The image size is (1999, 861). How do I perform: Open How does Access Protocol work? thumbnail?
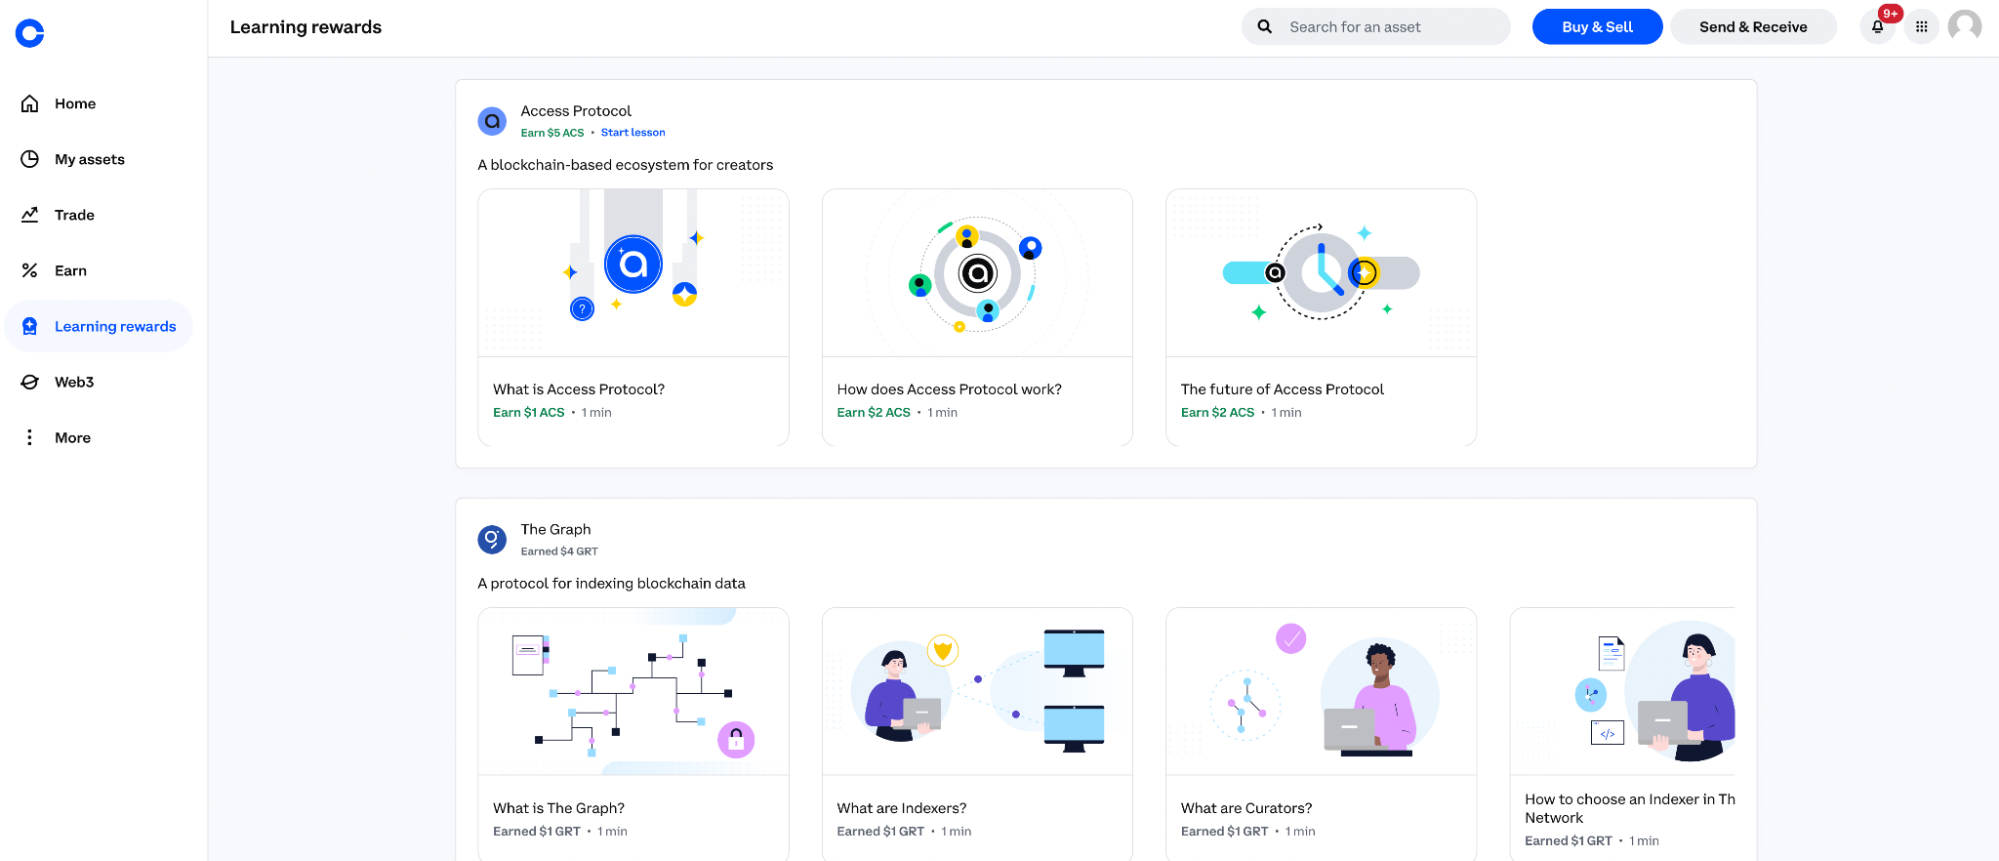[x=978, y=273]
